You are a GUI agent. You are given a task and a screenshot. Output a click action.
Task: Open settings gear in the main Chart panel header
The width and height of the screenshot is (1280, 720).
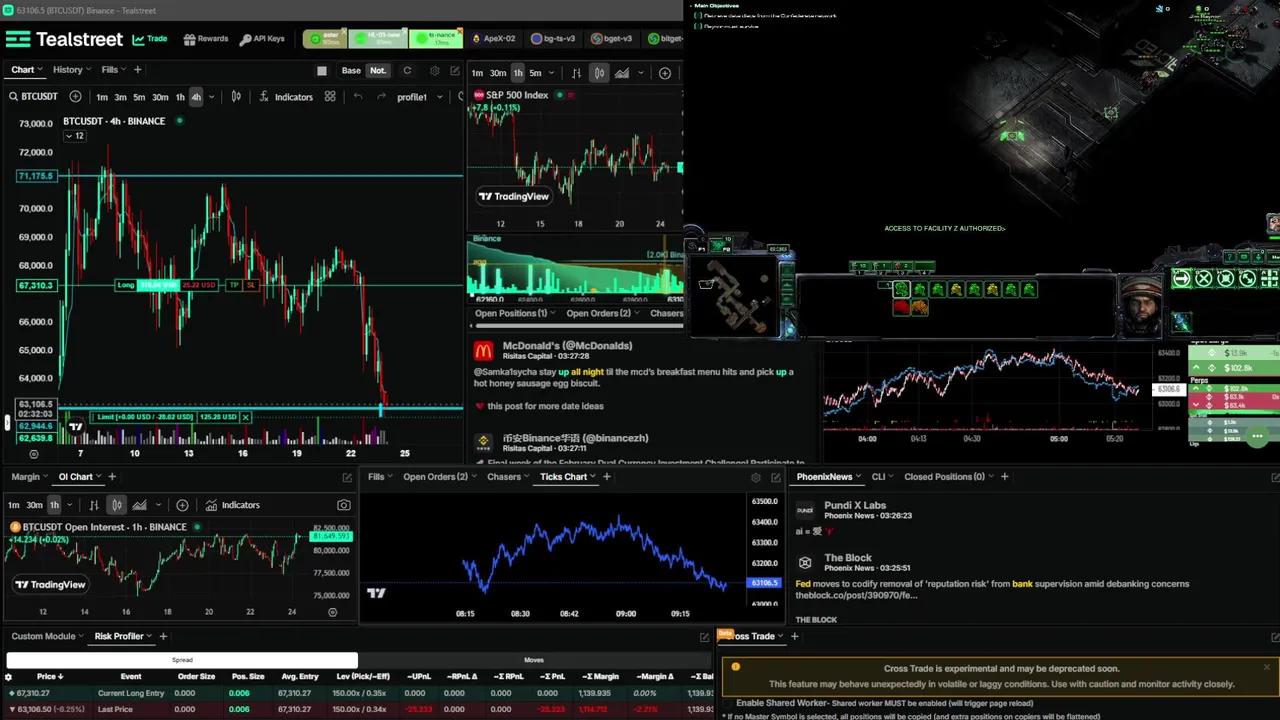[434, 71]
